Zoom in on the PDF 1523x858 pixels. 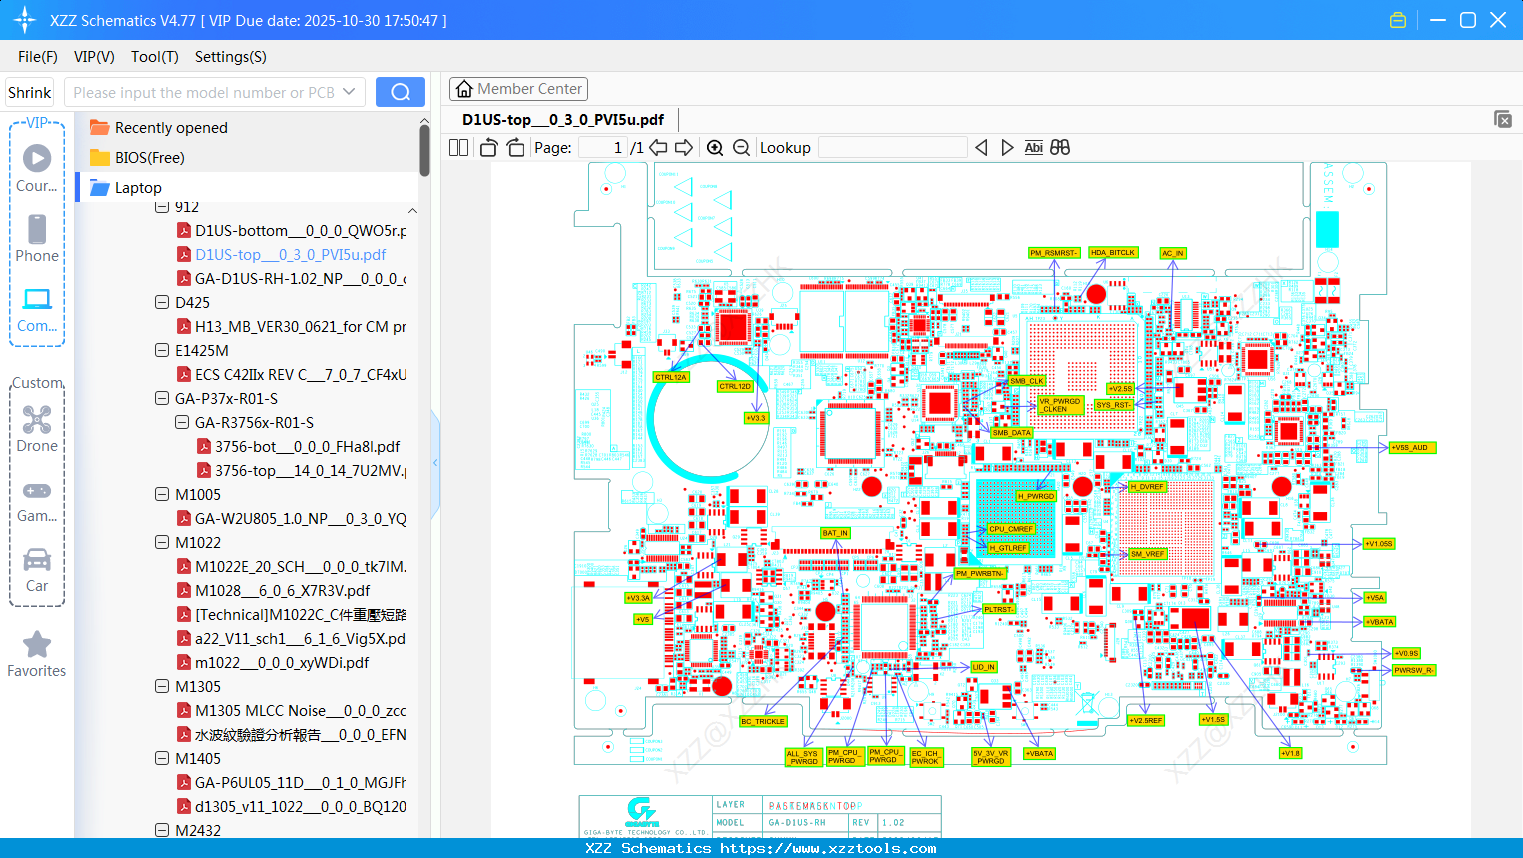coord(715,147)
